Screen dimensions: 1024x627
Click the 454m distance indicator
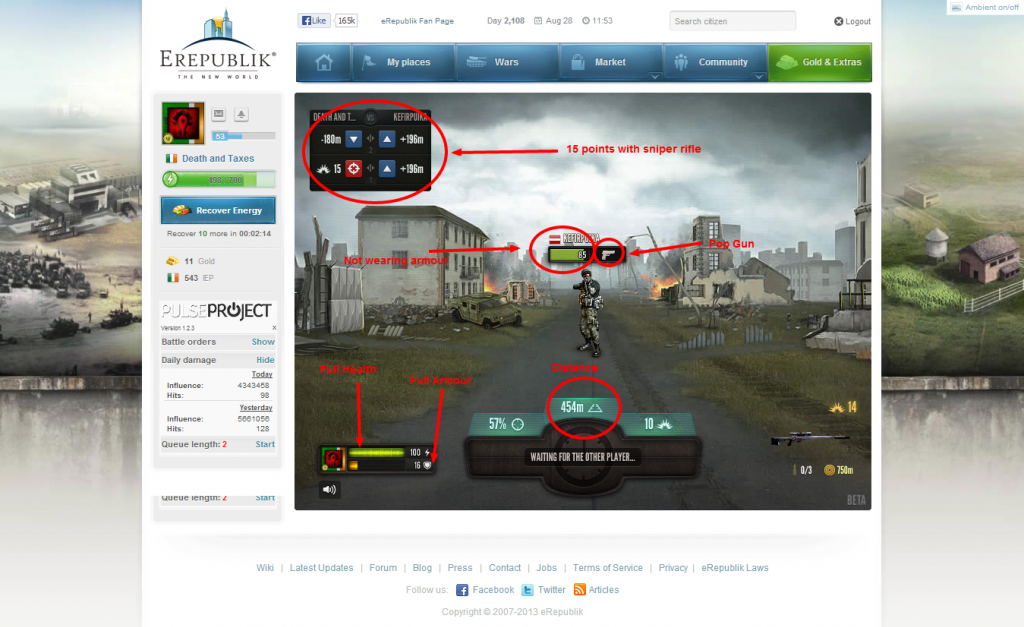coord(581,408)
